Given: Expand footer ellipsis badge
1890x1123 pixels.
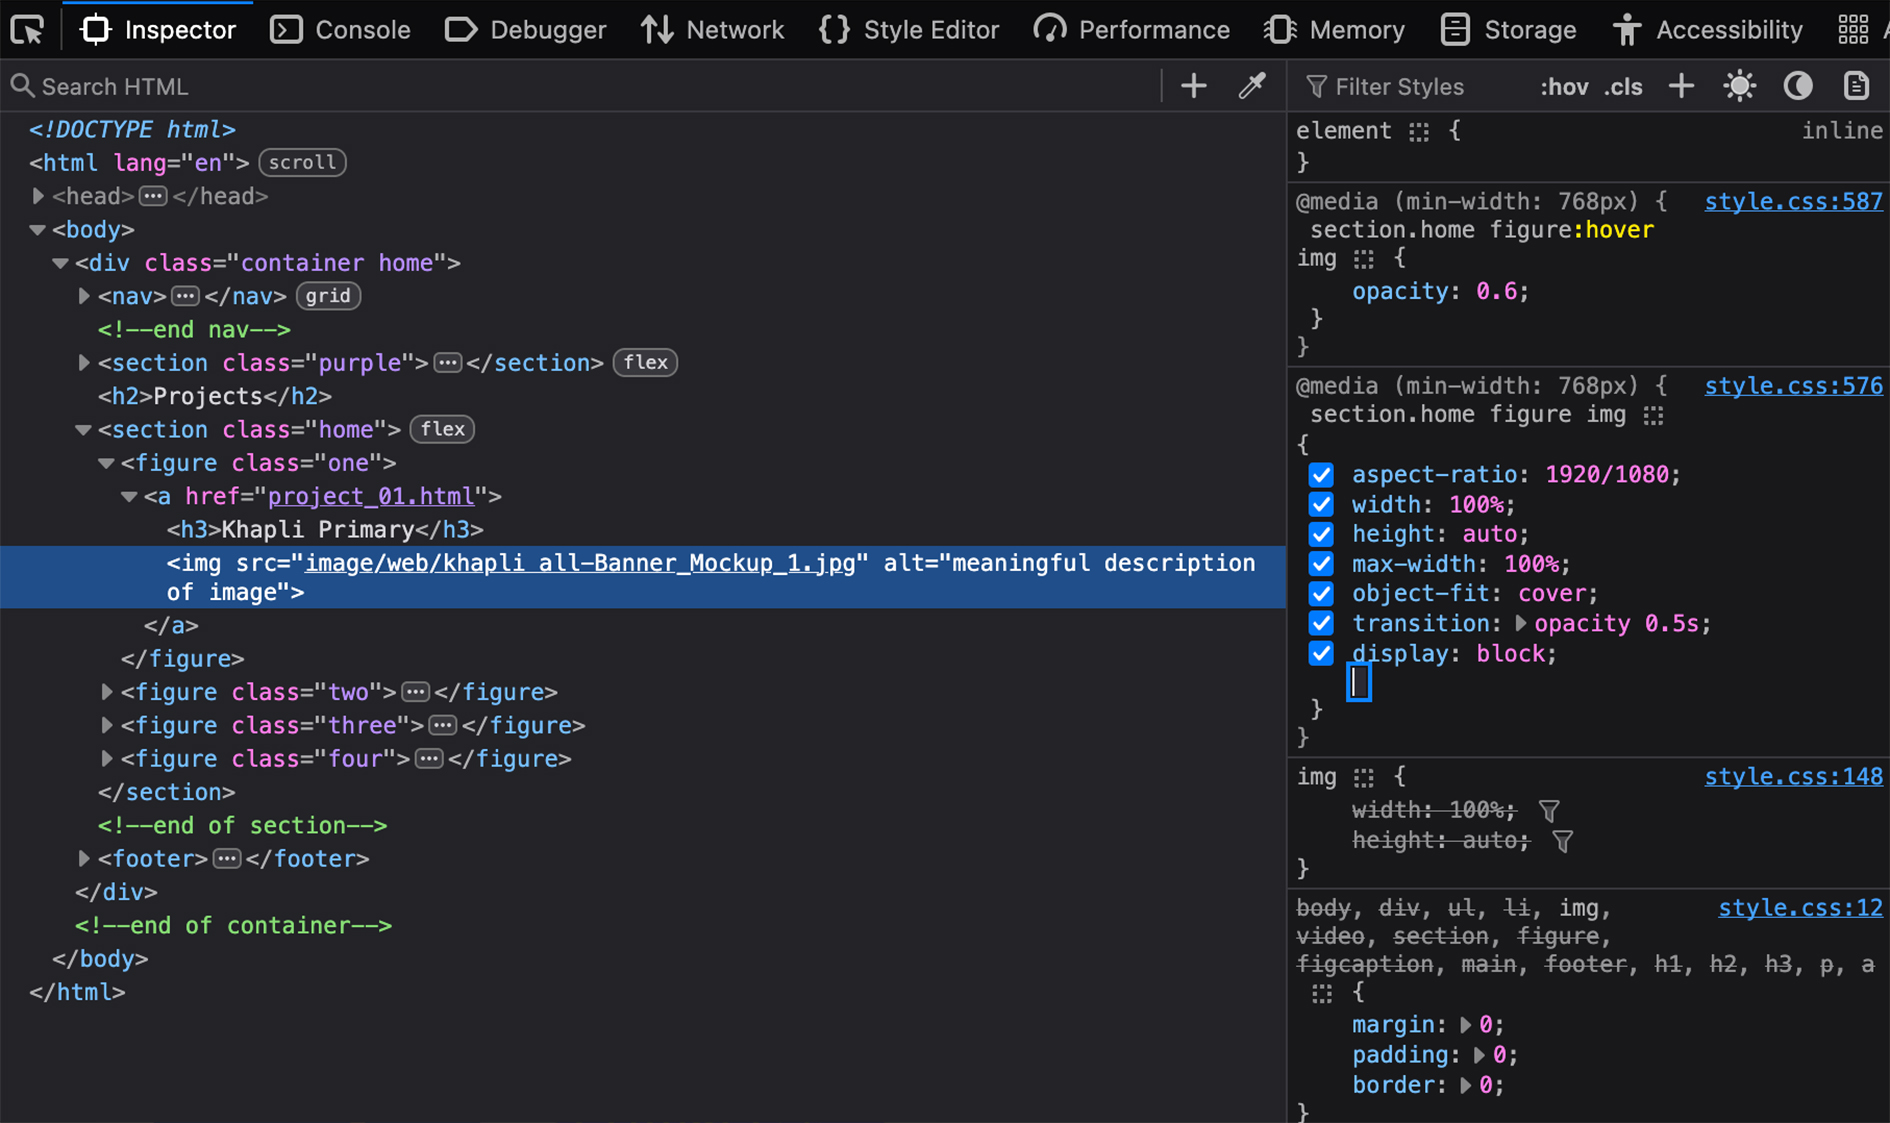Looking at the screenshot, I should coord(227,860).
